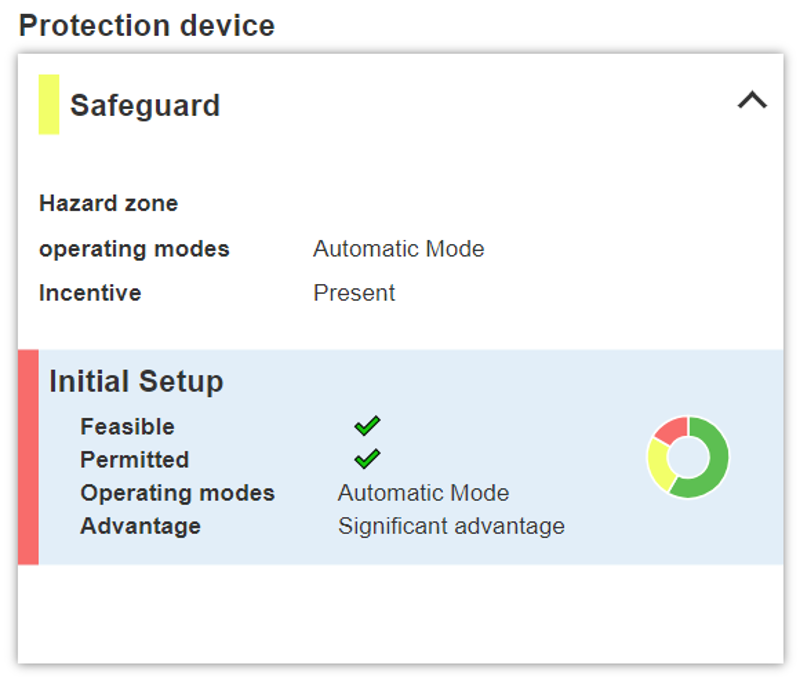Click the Protection device section title
This screenshot has height=677, width=800.
tap(146, 25)
